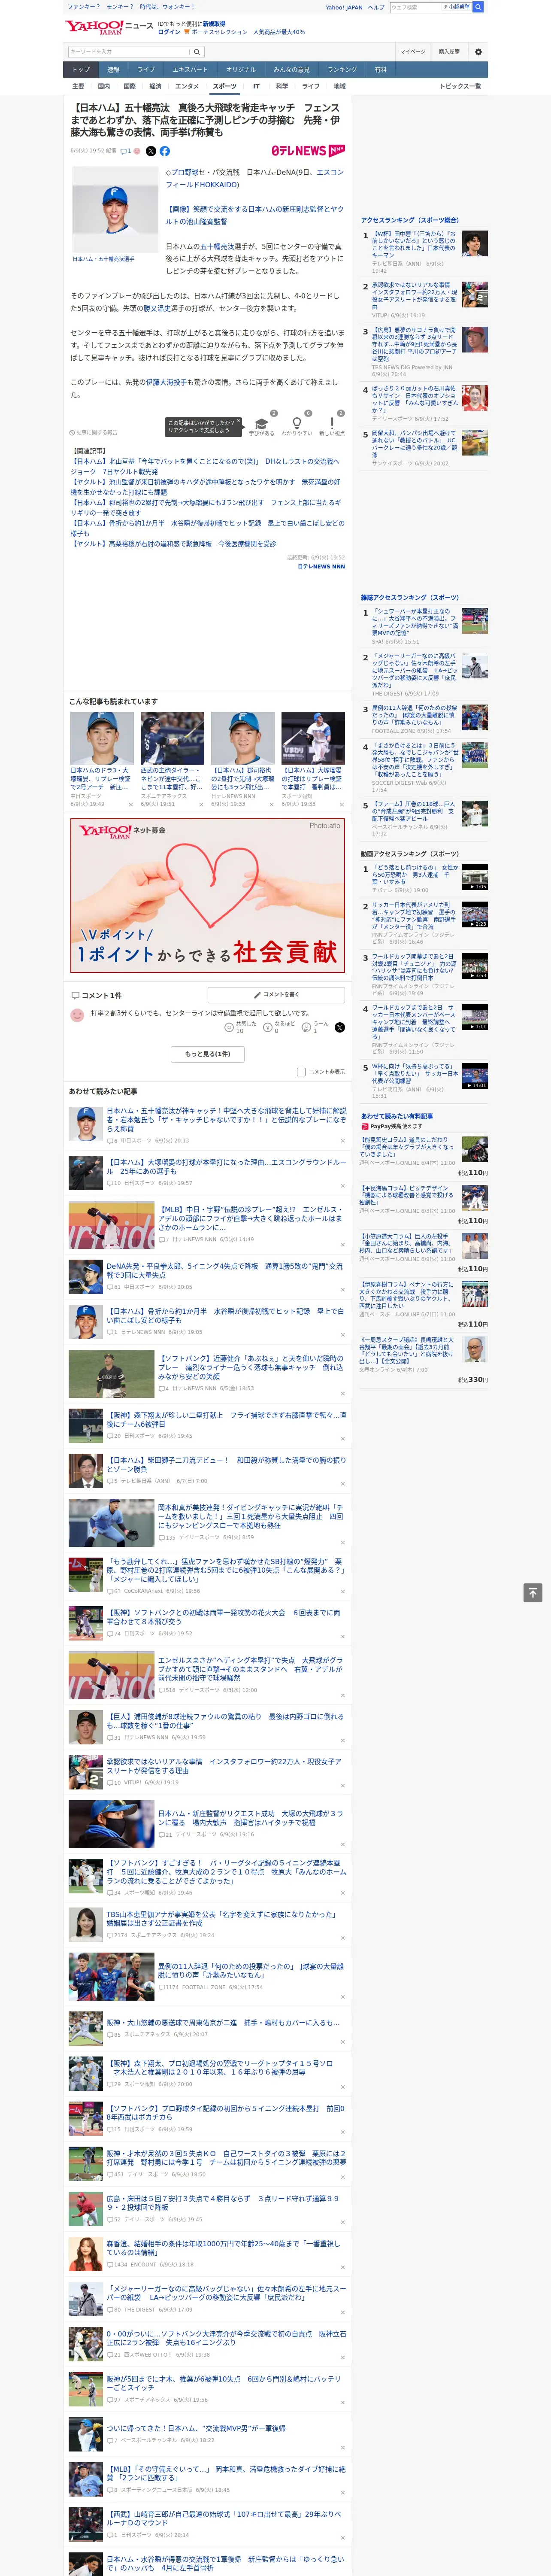The image size is (551, 2576).
Task: Open the player photo of 五十幡亮汰
Action: click(115, 210)
